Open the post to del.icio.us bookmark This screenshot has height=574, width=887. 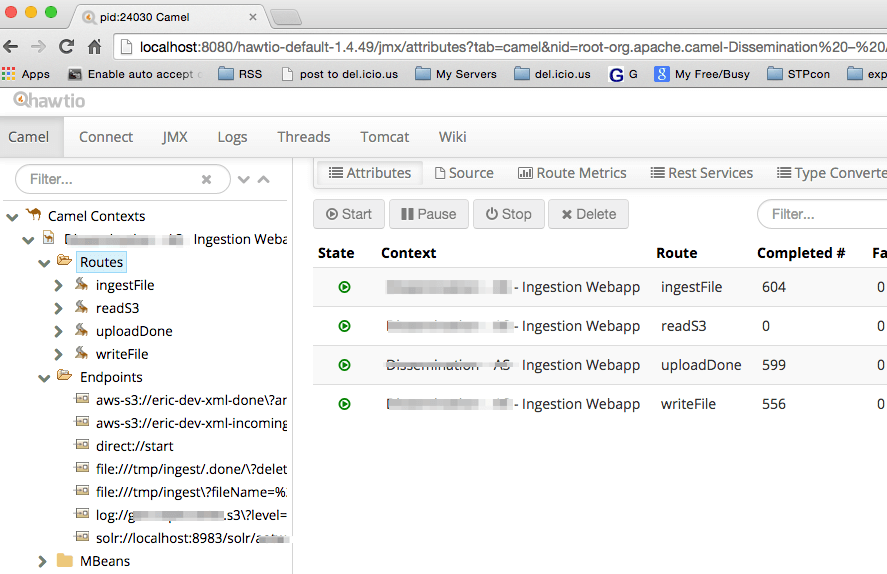click(x=340, y=74)
